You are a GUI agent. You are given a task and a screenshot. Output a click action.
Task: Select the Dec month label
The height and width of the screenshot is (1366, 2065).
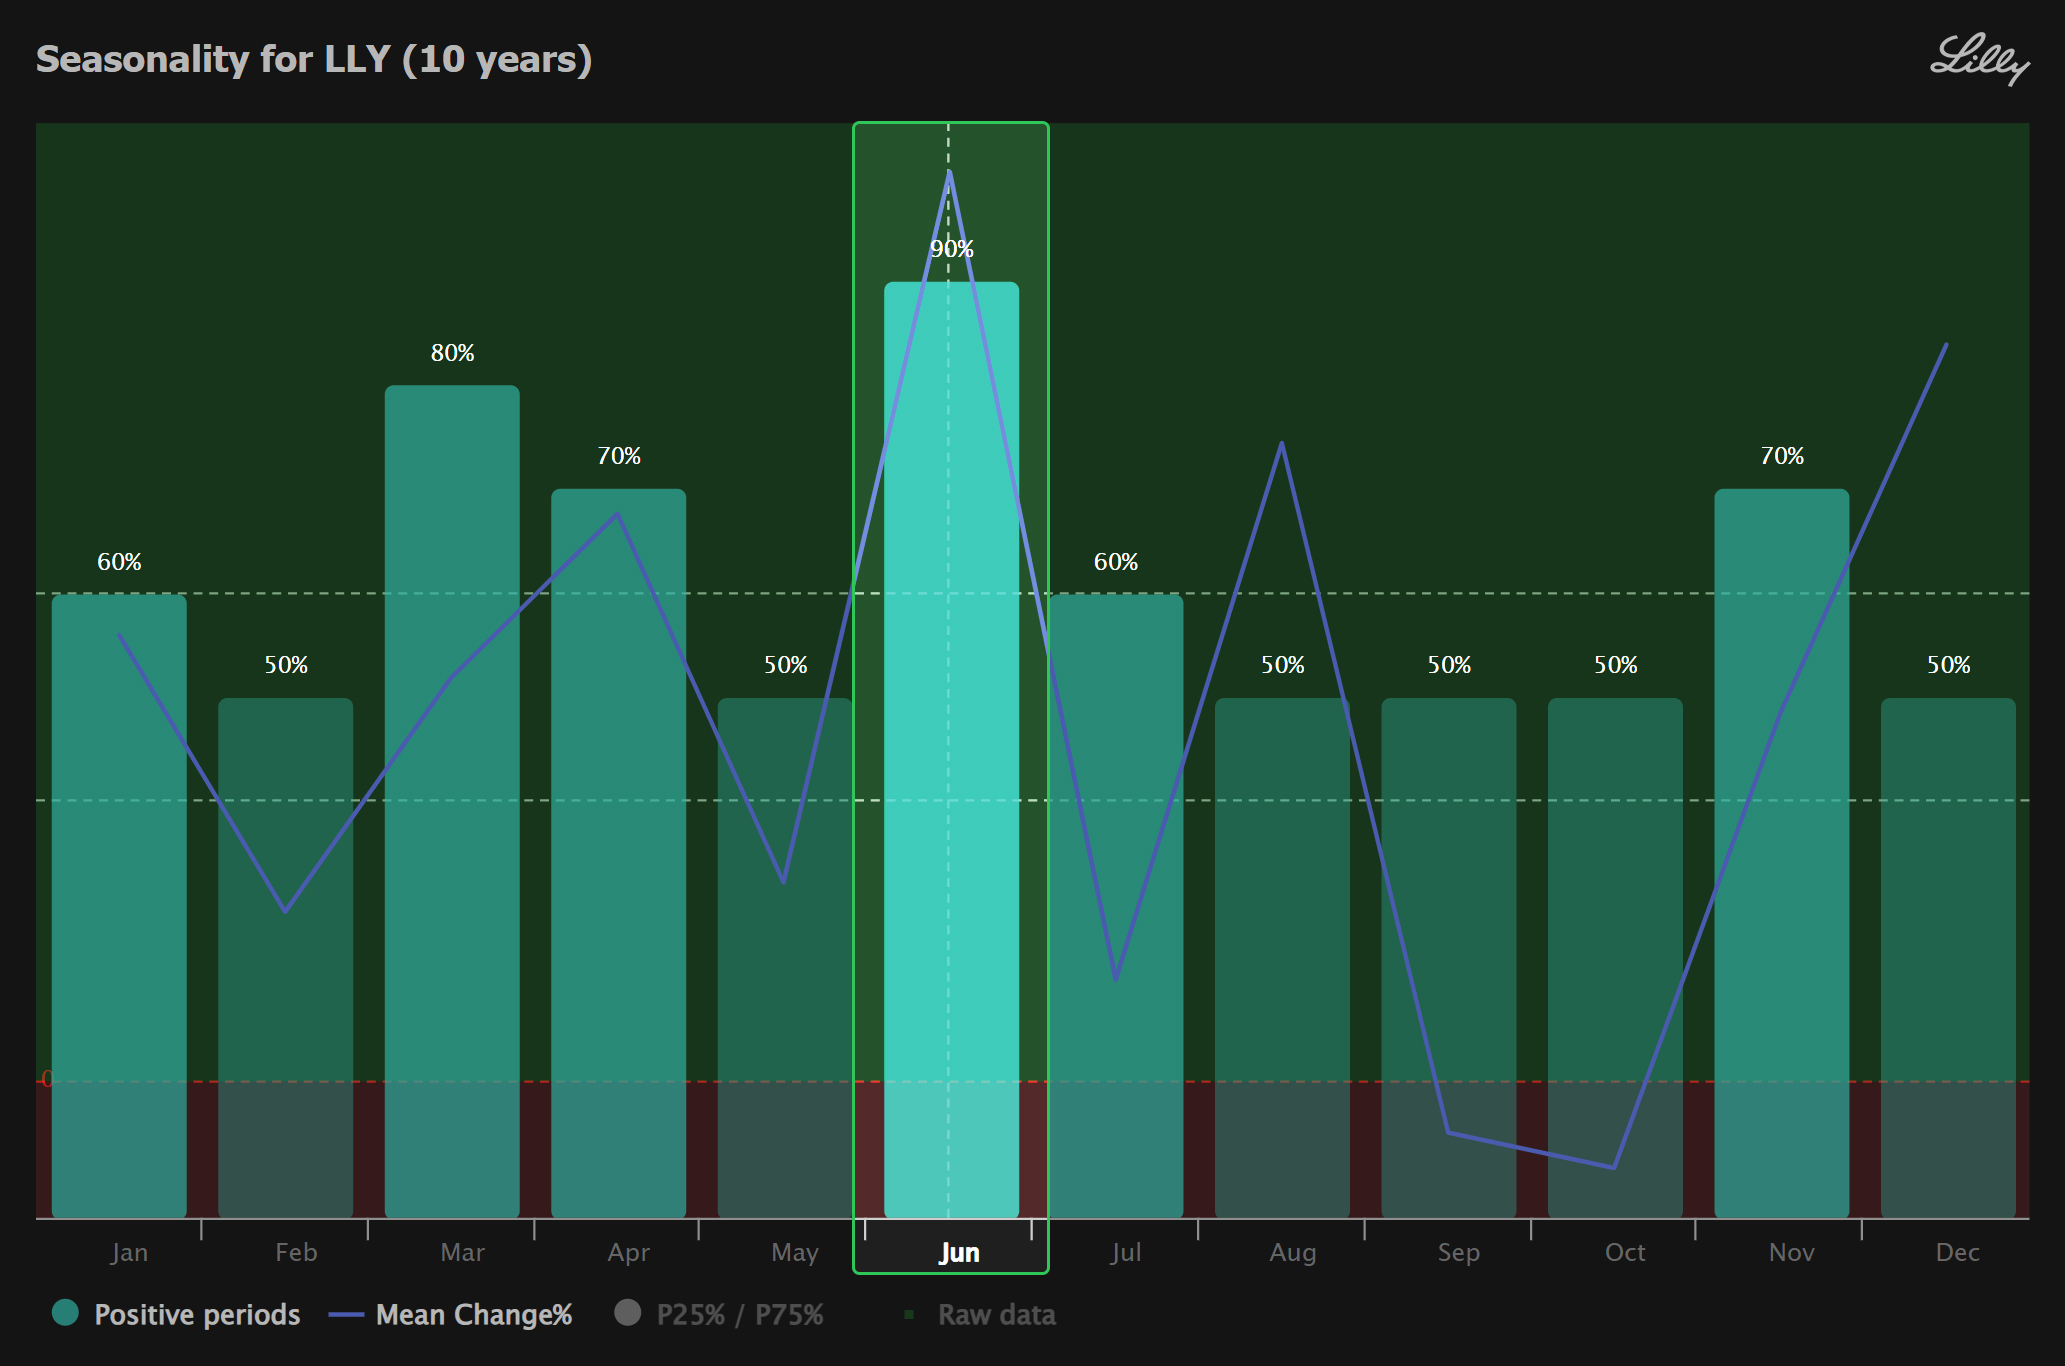pos(1957,1253)
